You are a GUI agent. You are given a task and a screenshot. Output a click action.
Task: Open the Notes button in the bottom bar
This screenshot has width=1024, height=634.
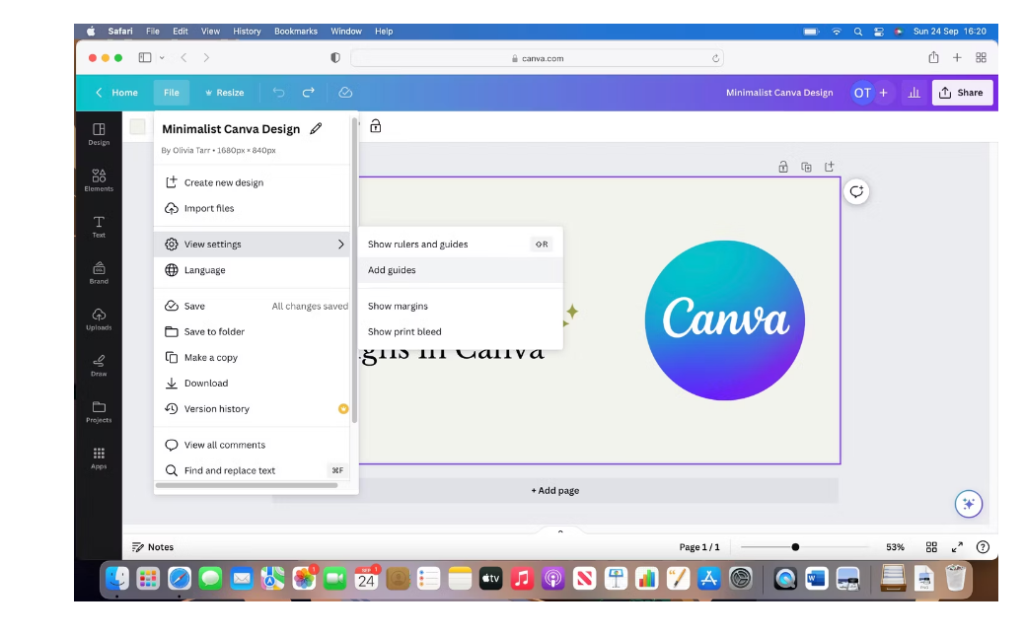coord(153,547)
